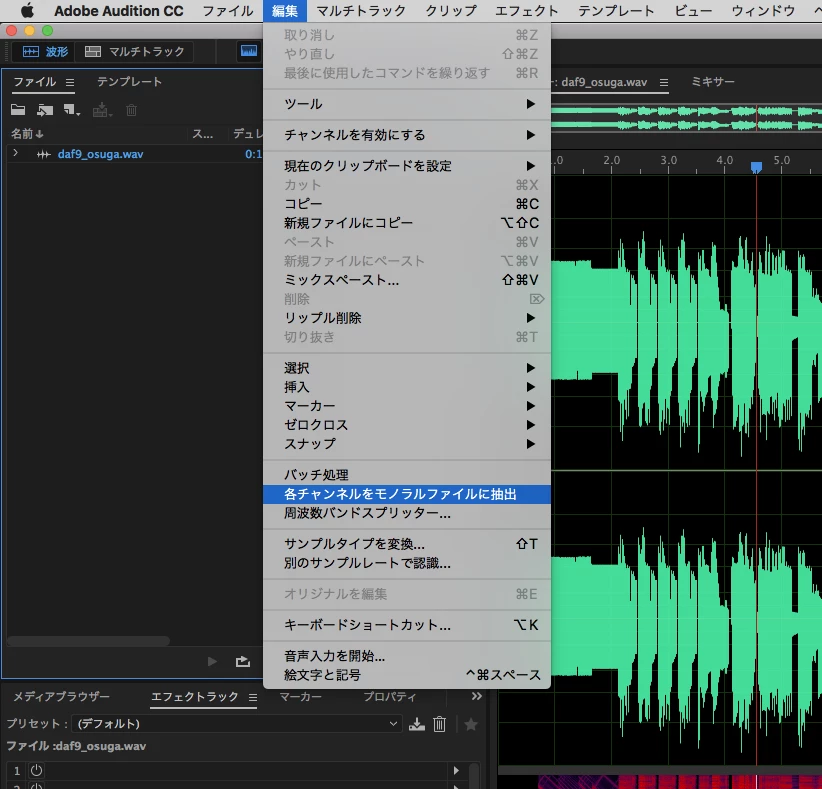Open the クリップ menu
The height and width of the screenshot is (789, 822).
click(x=451, y=10)
